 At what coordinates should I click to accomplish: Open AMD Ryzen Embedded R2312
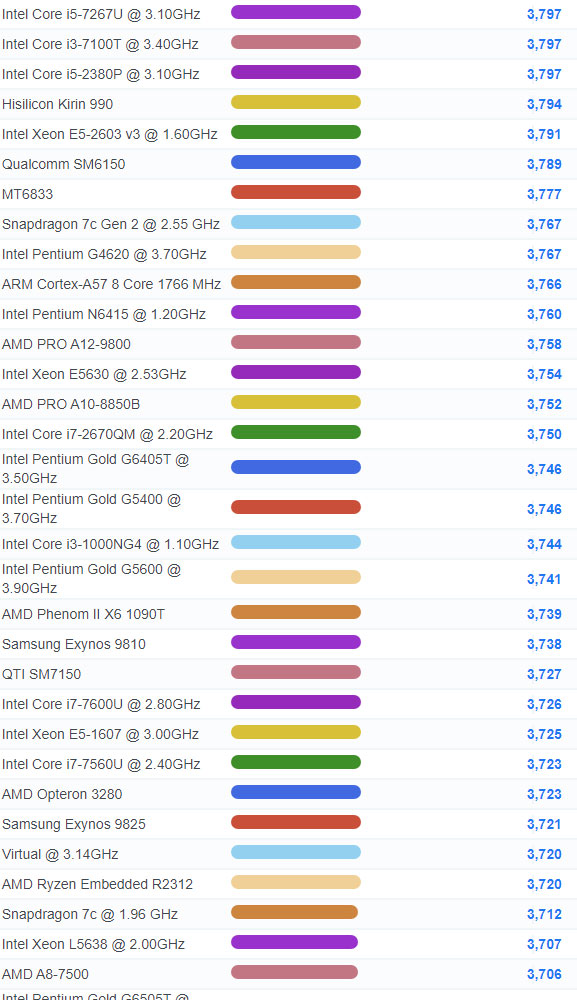(98, 884)
